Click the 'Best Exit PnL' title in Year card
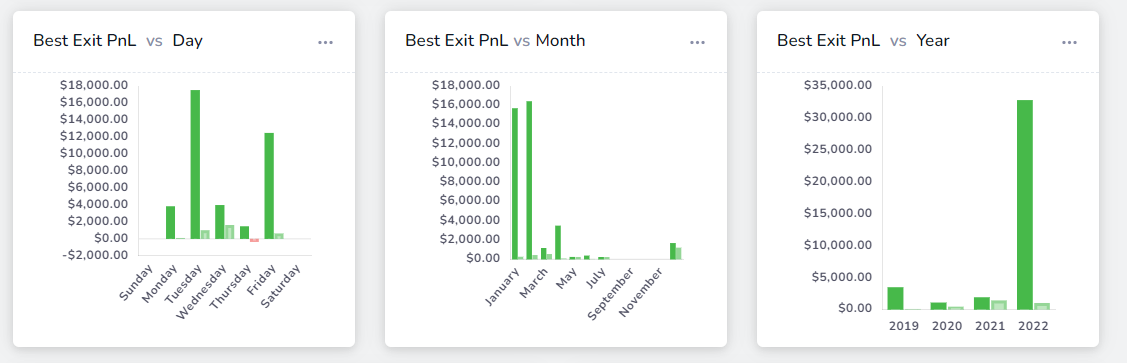Viewport: 1127px width, 363px height. [828, 41]
